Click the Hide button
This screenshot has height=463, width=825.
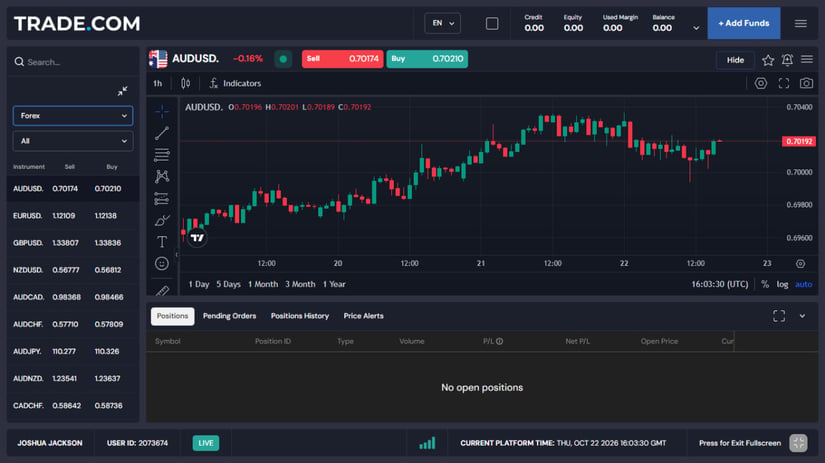click(x=735, y=60)
